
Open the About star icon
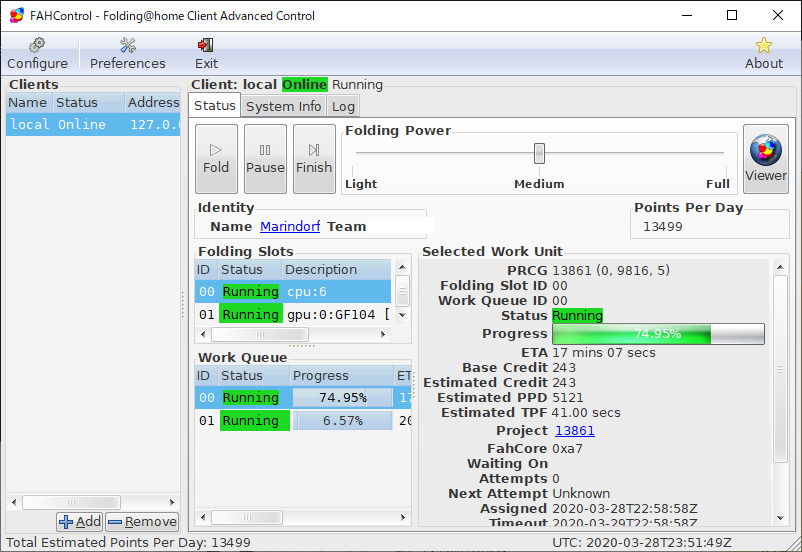[763, 53]
